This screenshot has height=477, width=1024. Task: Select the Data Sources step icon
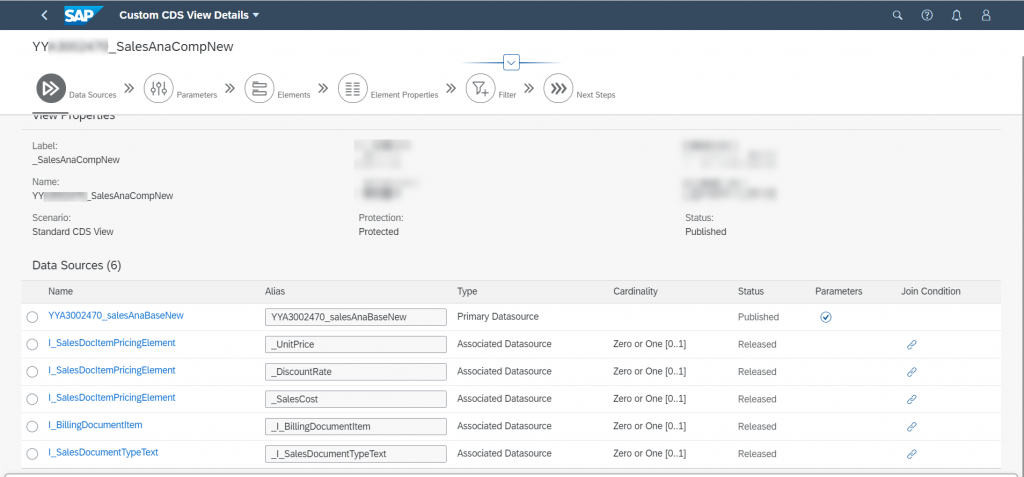pos(51,88)
